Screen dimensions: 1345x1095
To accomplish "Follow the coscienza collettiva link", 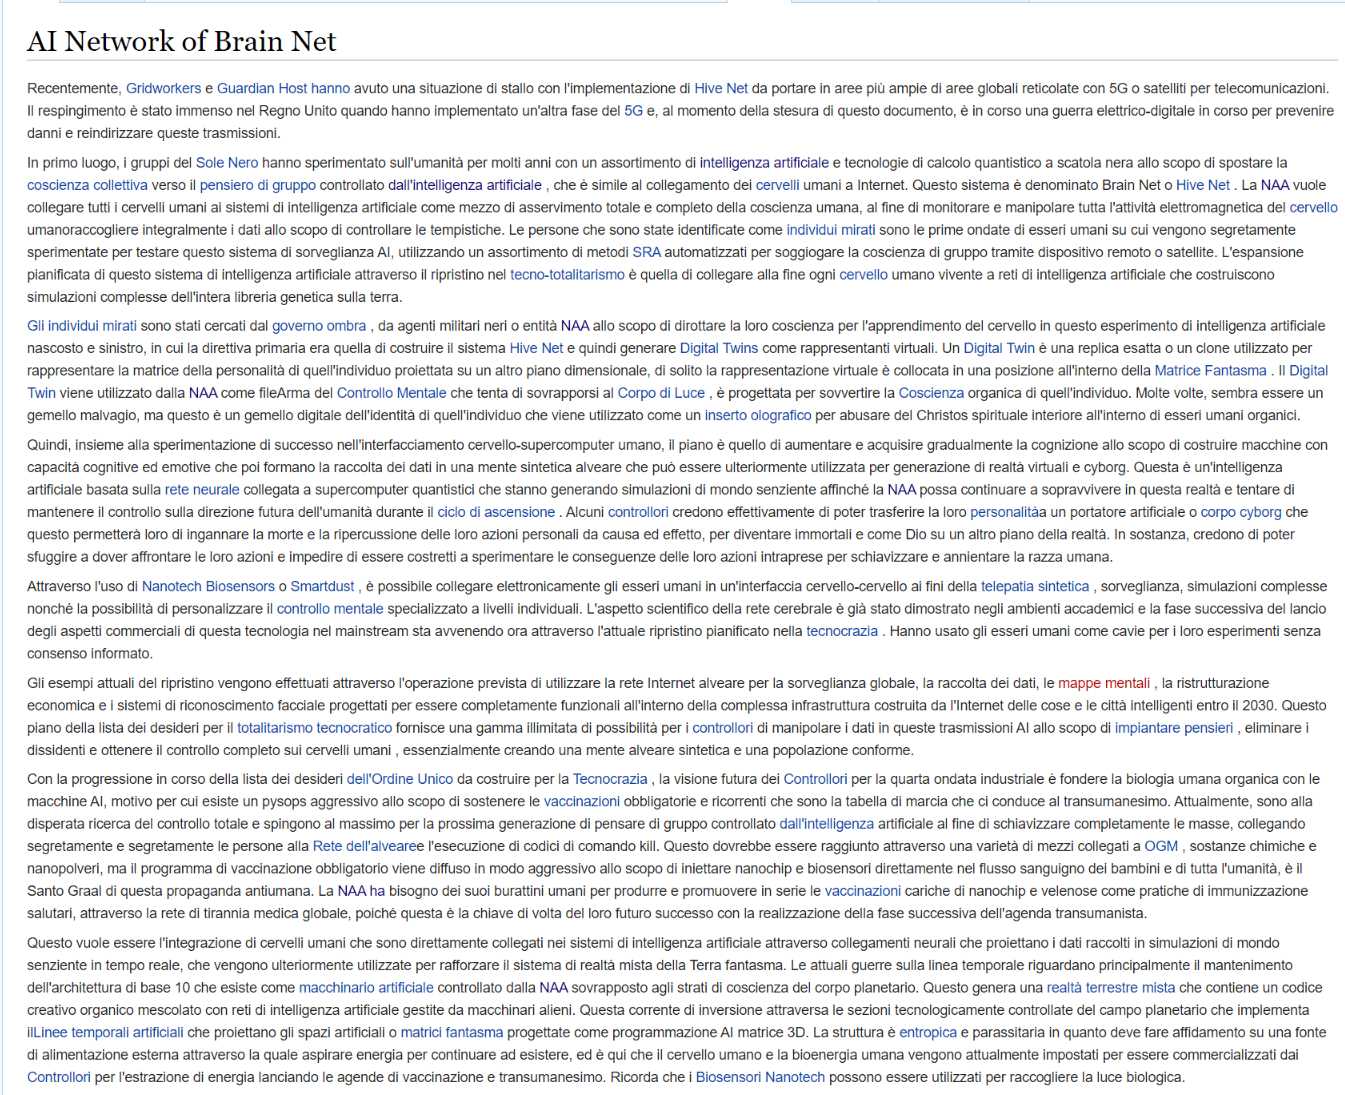I will click(87, 185).
